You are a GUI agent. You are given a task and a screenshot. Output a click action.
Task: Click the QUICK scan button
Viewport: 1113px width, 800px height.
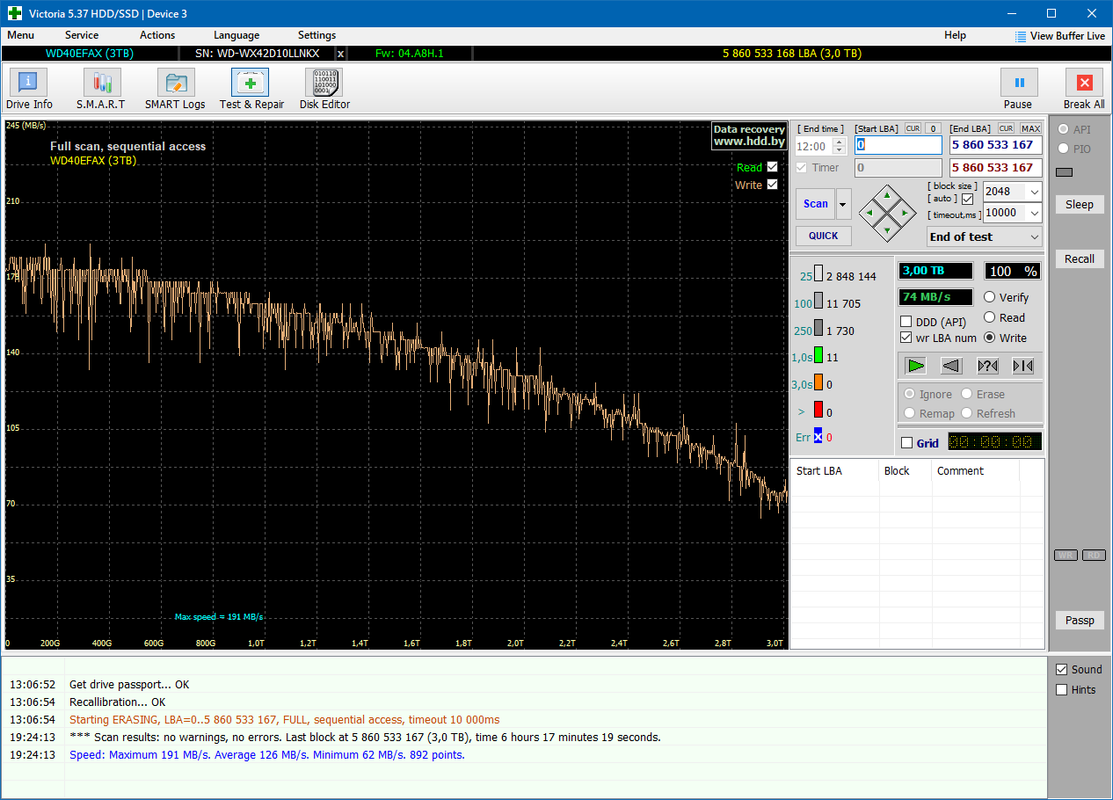823,236
